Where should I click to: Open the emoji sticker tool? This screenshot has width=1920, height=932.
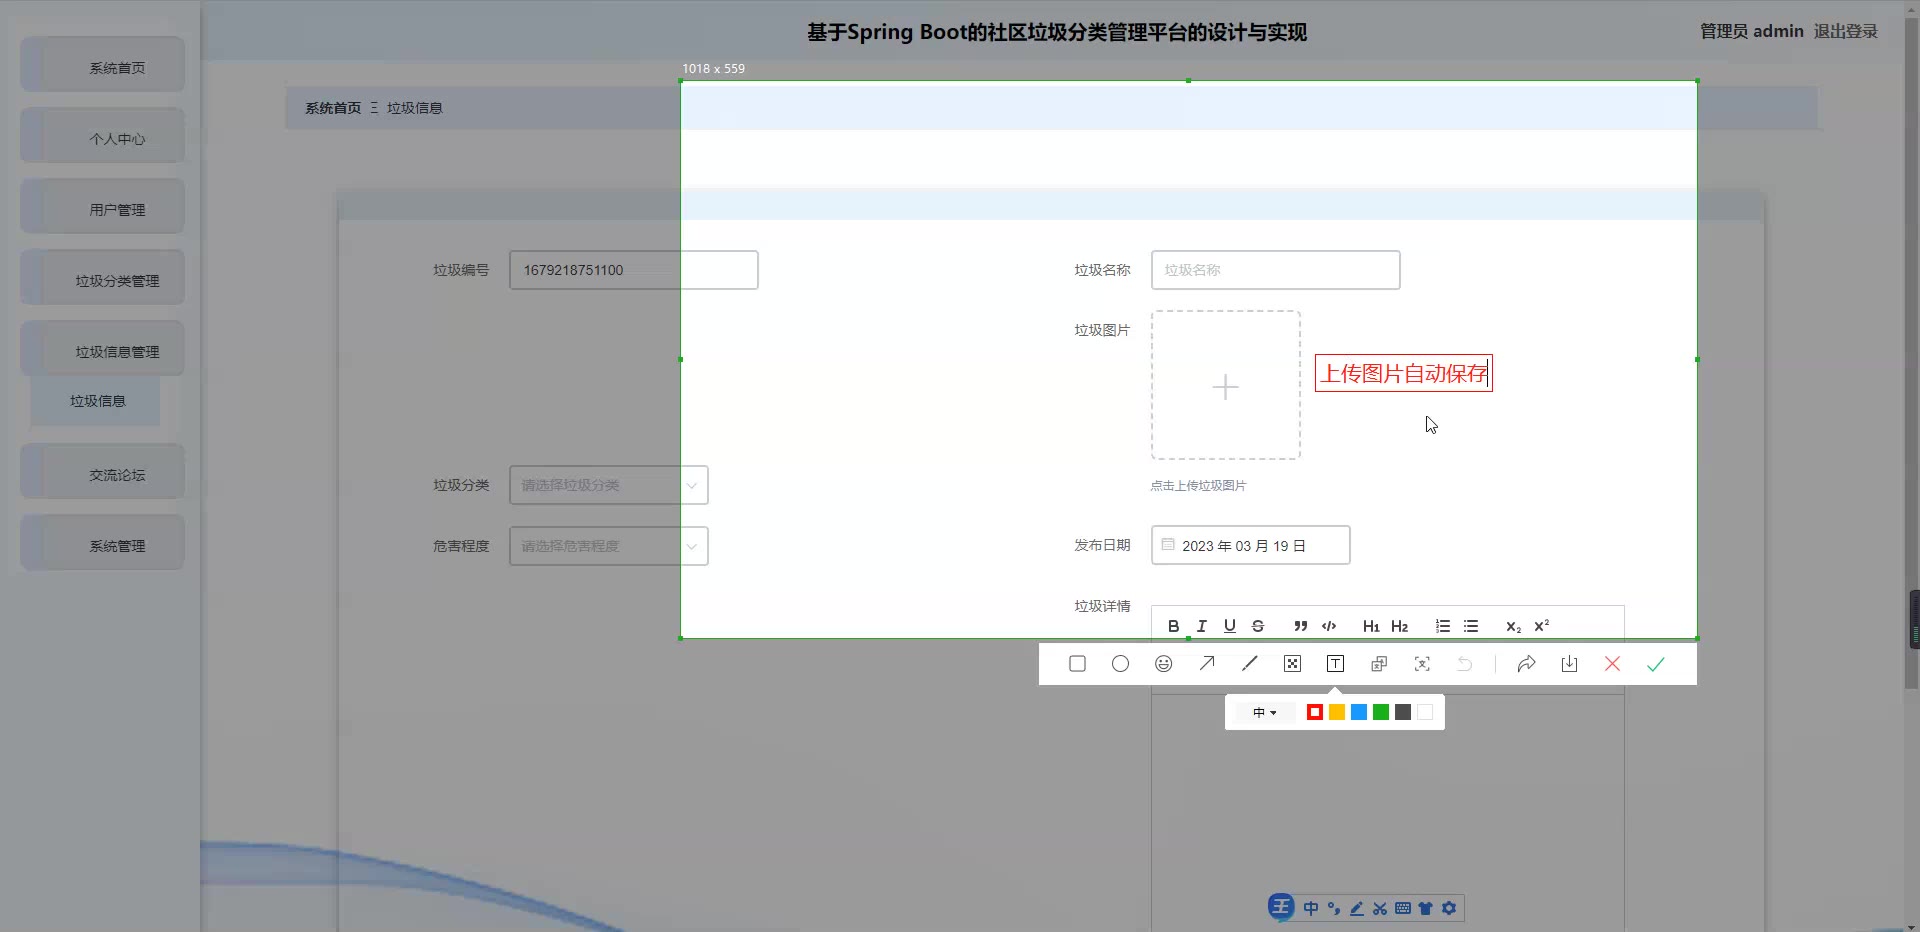1163,664
